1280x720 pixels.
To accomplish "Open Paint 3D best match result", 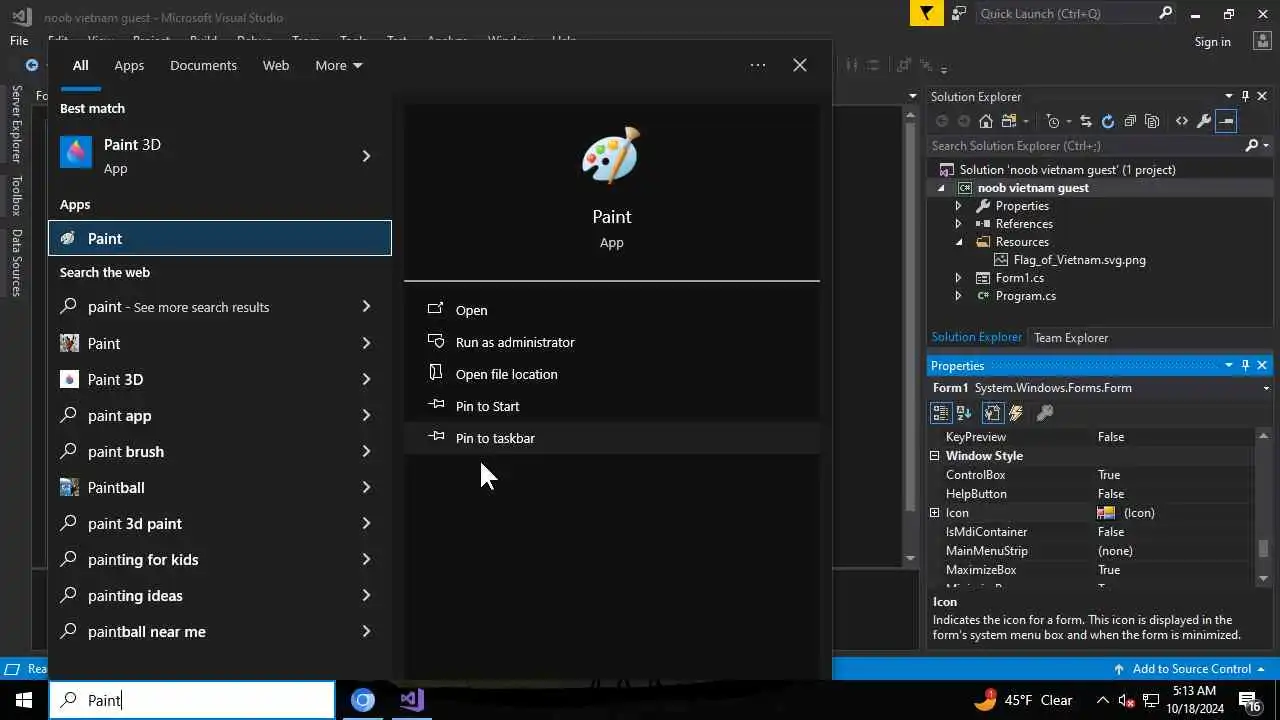I will 220,156.
